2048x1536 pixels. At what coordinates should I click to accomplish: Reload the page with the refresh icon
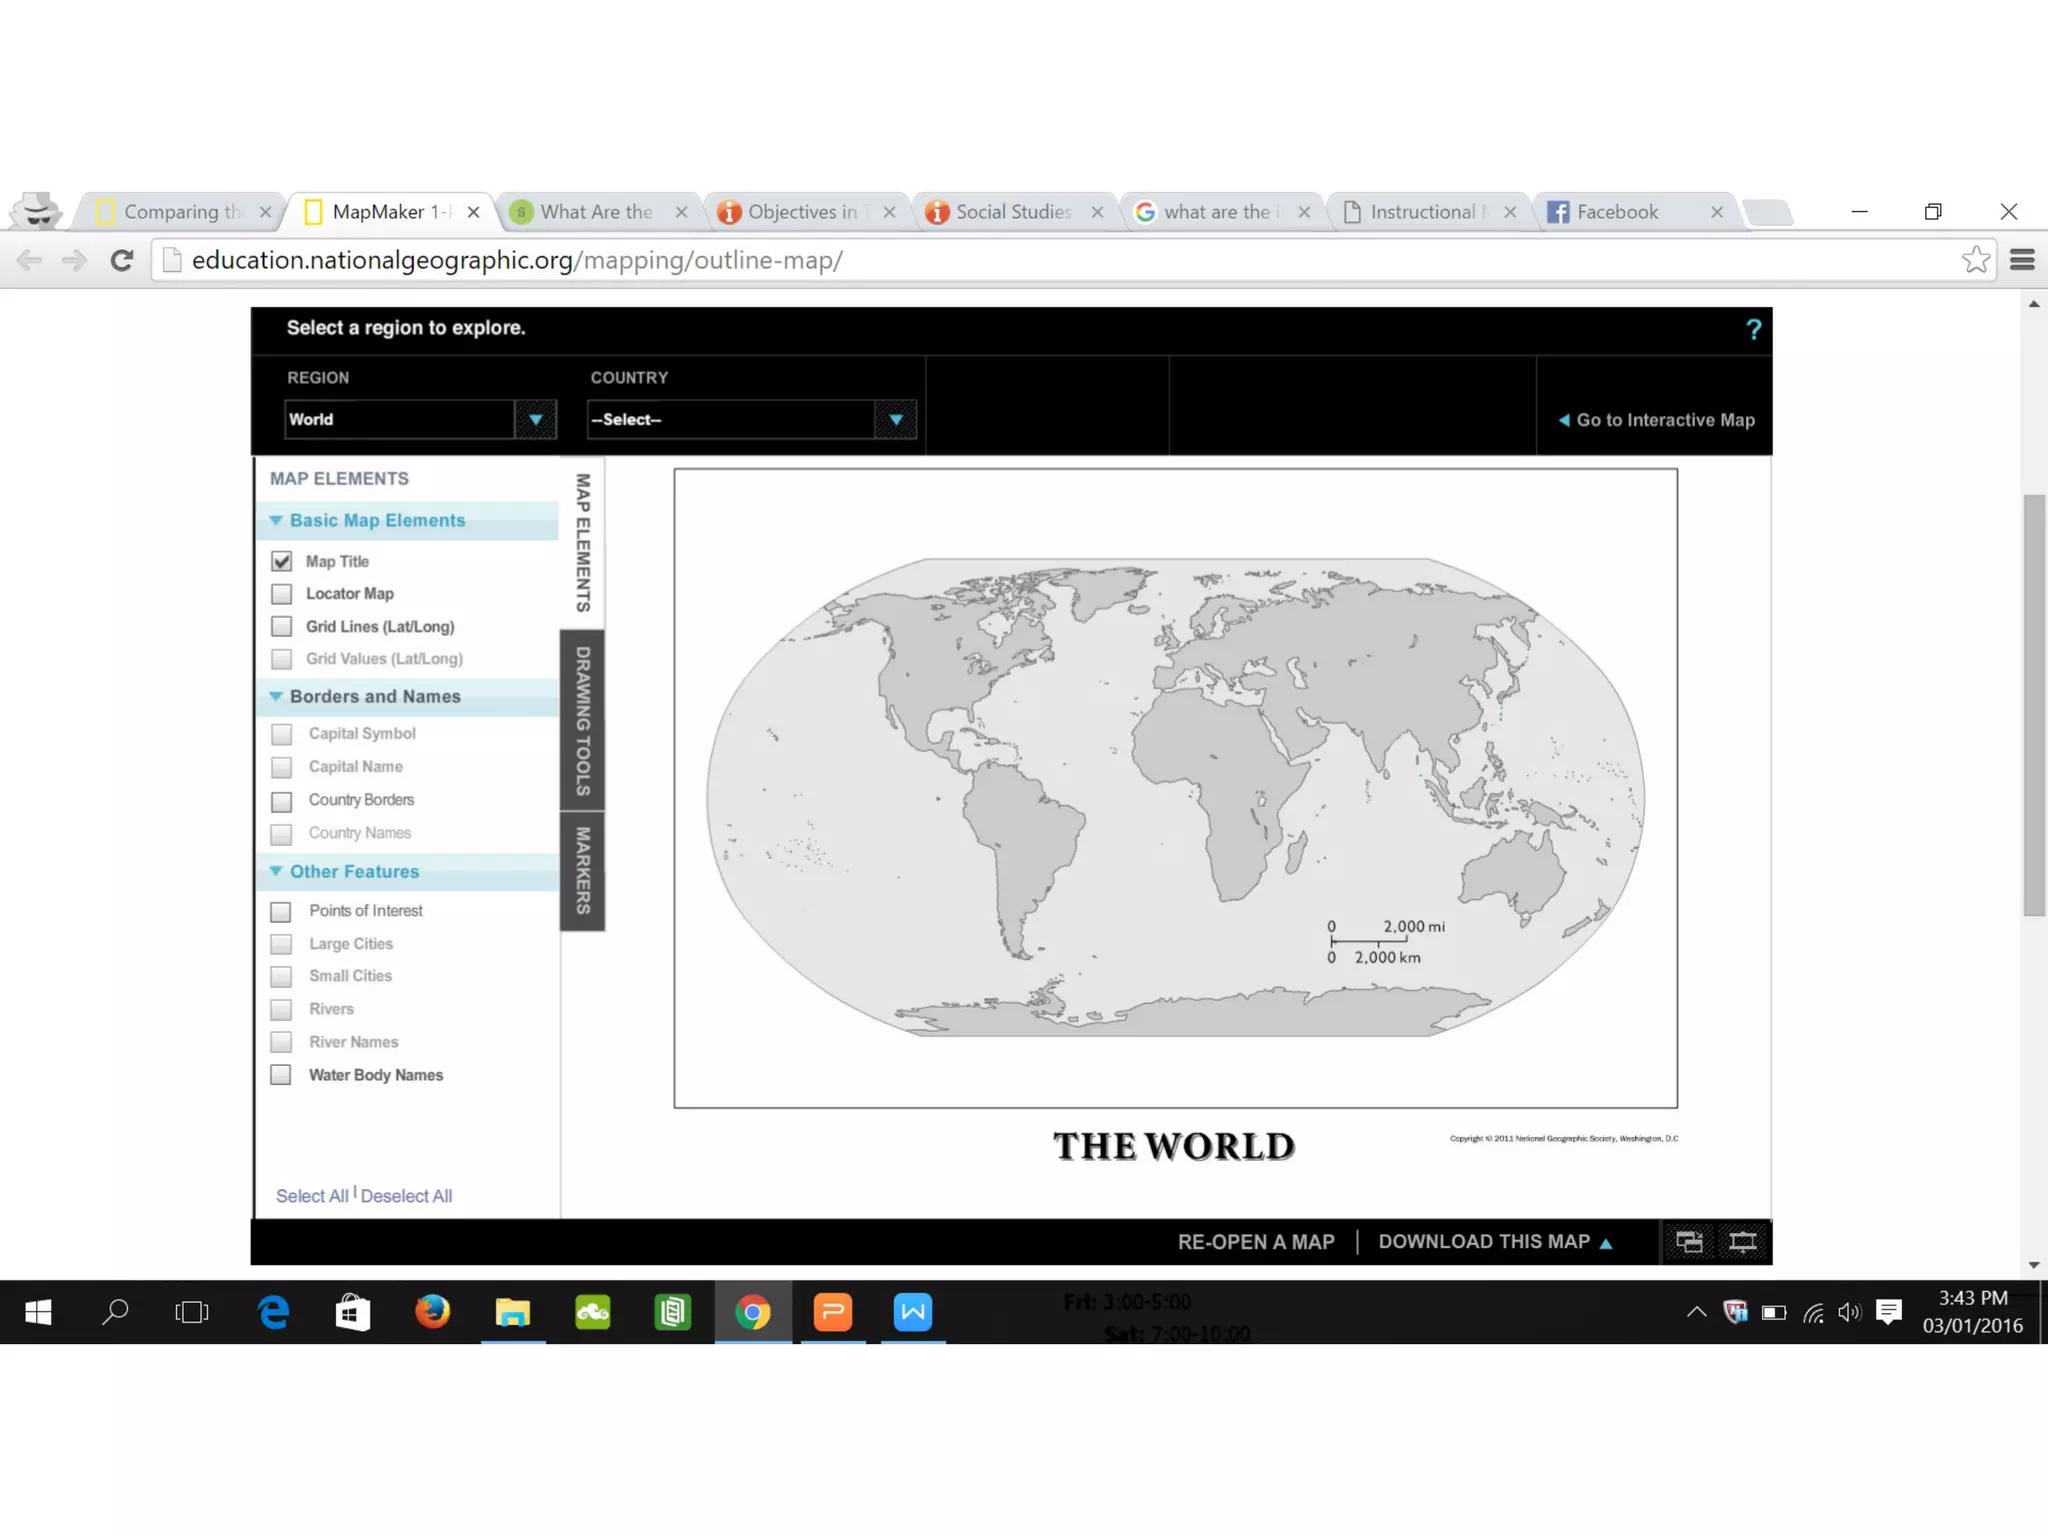coord(122,261)
